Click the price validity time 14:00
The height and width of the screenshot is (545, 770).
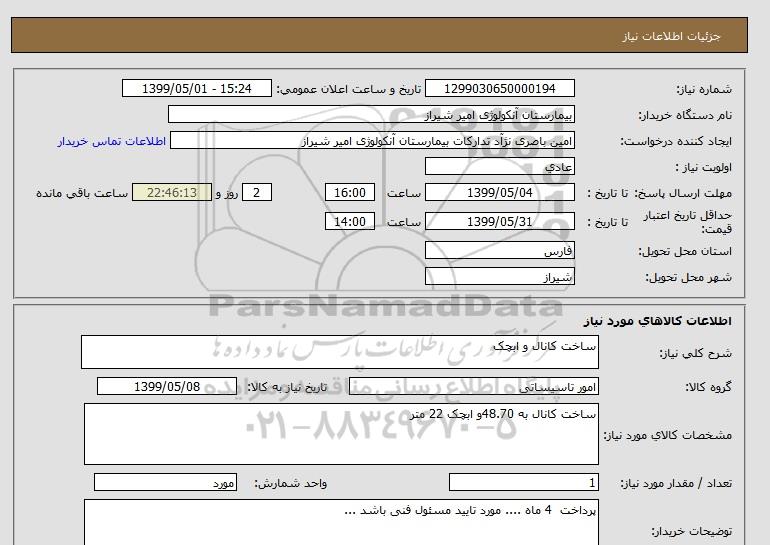coord(350,221)
